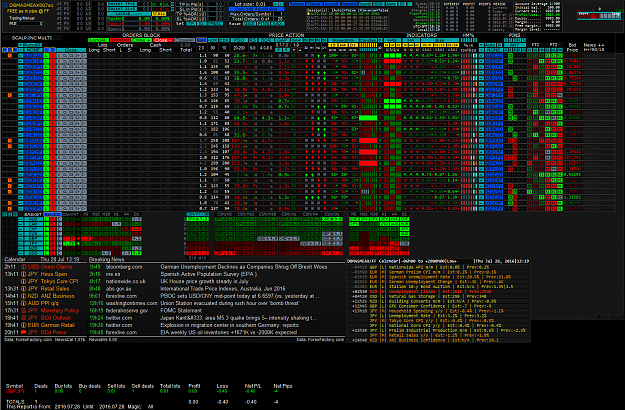Click the Breaking News panel heading

pos(106,259)
